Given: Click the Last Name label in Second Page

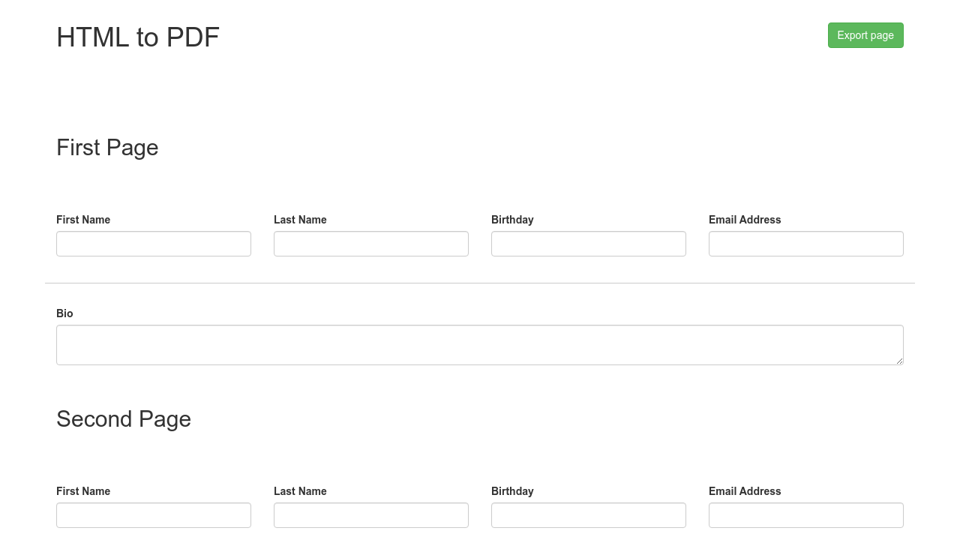Looking at the screenshot, I should coord(300,491).
